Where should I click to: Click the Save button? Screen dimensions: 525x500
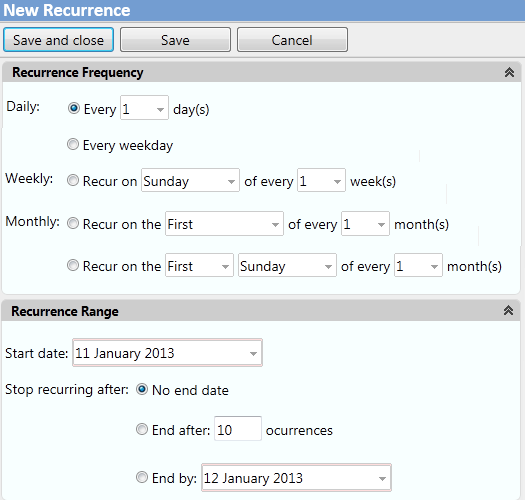pyautogui.click(x=175, y=40)
